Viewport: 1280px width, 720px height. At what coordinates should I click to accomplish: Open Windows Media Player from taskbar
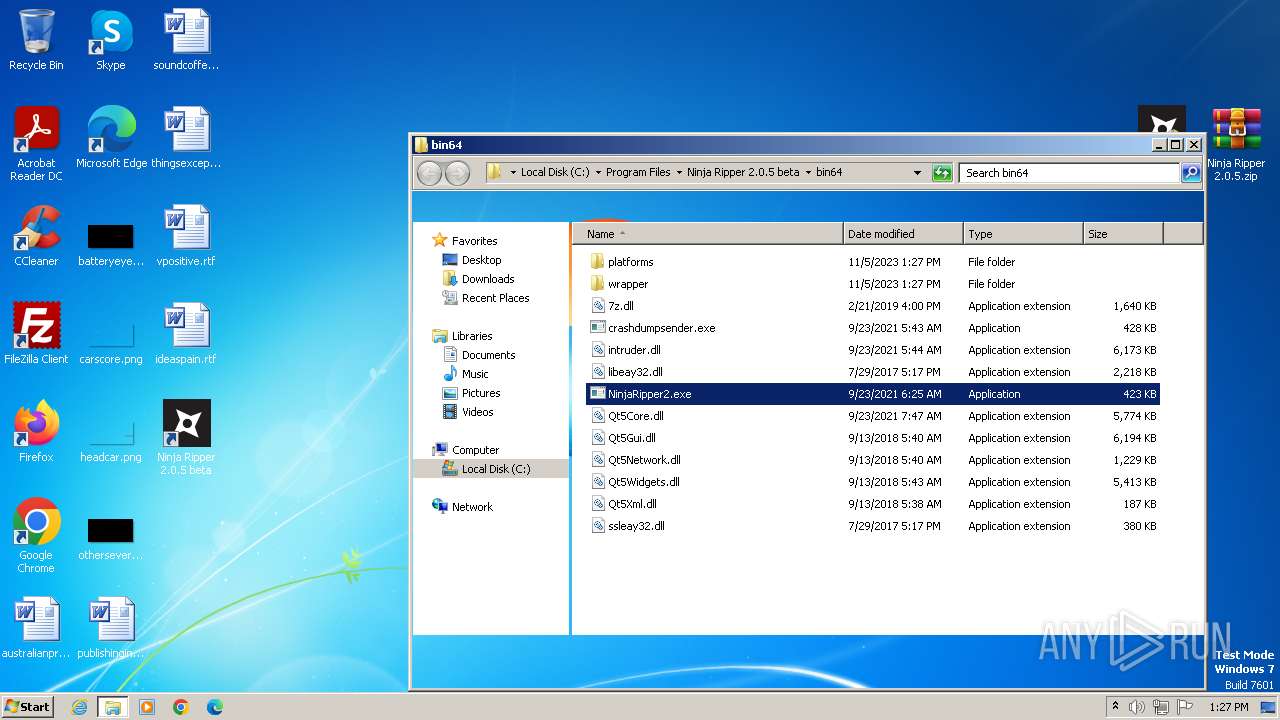coord(147,707)
